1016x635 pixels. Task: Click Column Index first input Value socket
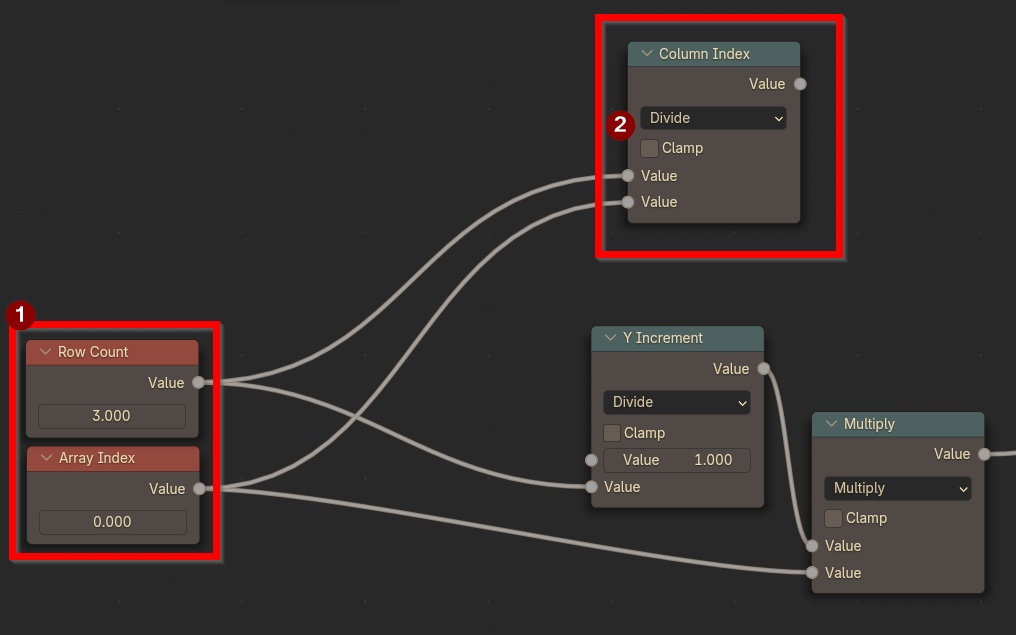(x=628, y=176)
